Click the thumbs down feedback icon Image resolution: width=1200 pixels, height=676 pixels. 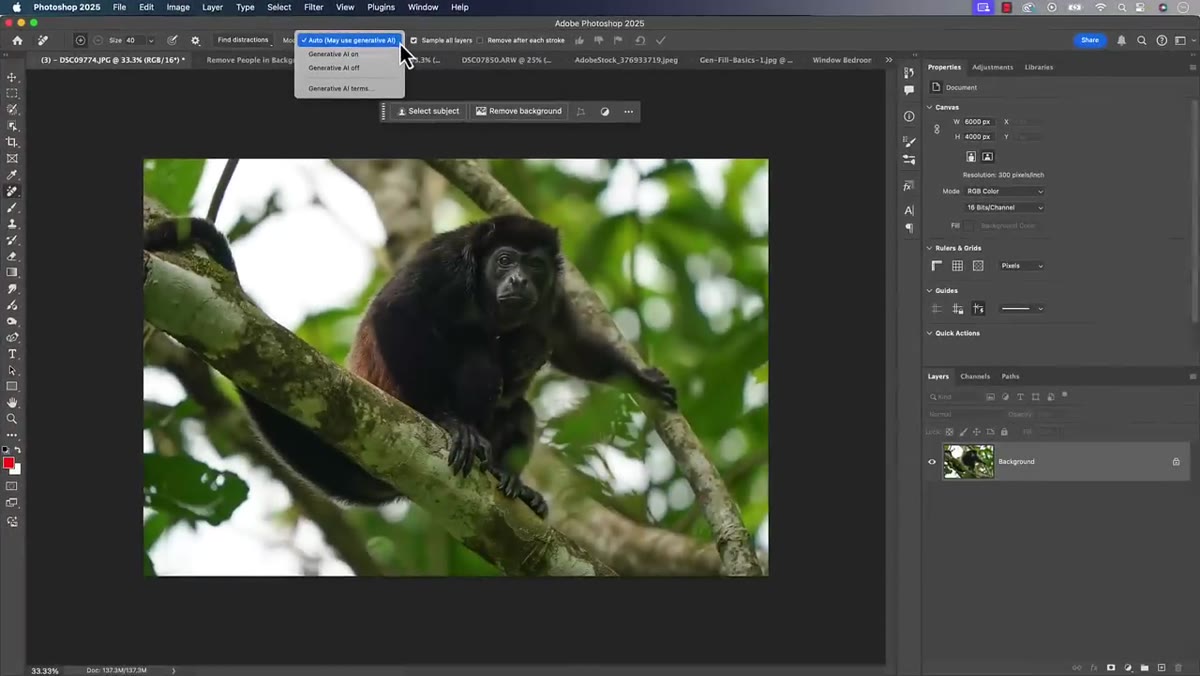coord(599,40)
